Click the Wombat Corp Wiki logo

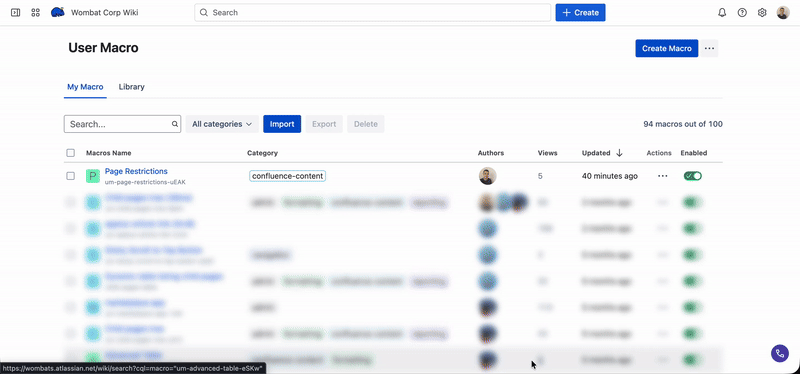58,12
